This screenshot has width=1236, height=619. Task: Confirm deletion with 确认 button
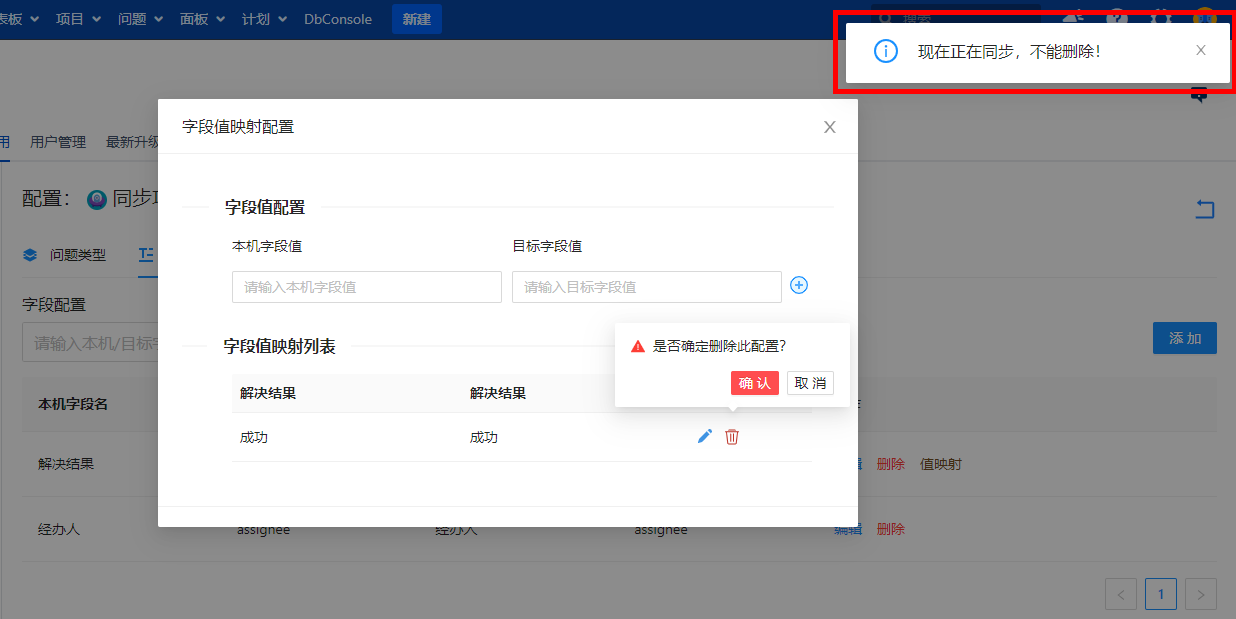(x=754, y=383)
